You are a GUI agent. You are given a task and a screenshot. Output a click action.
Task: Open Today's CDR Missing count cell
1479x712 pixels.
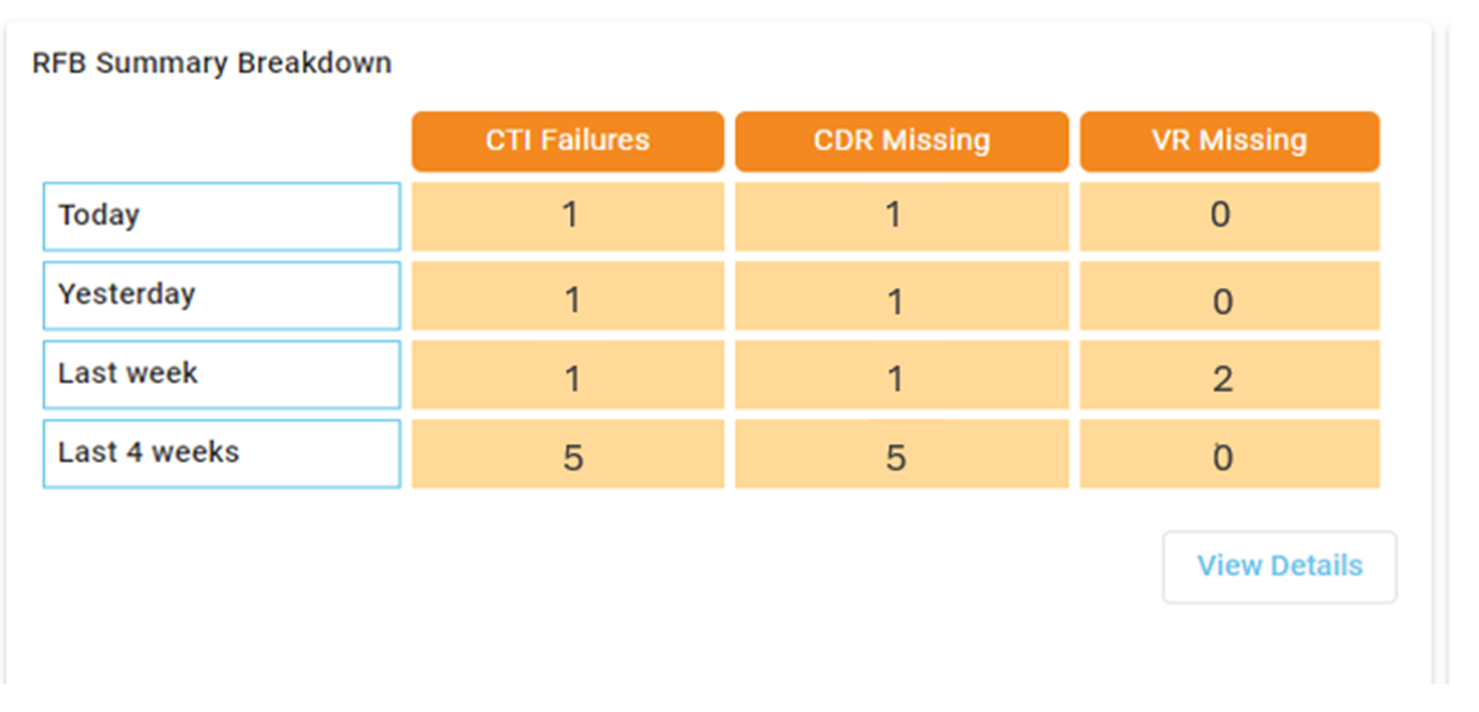(902, 216)
